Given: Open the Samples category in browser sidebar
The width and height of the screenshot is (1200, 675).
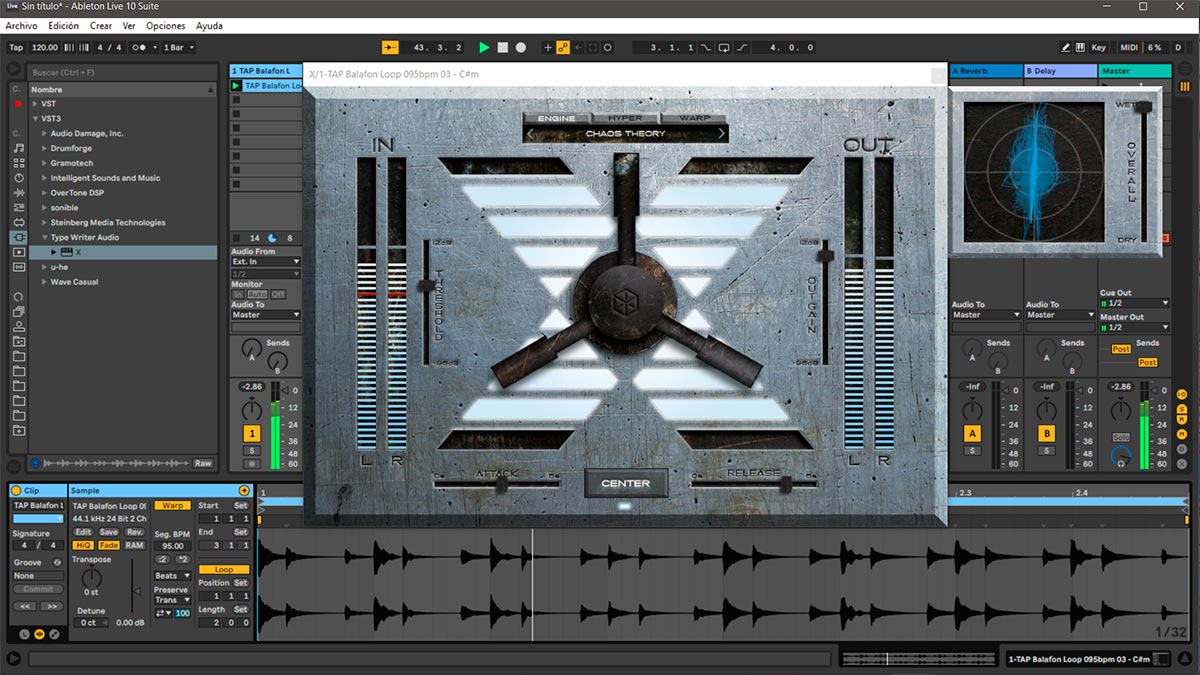Looking at the screenshot, I should pos(18,267).
